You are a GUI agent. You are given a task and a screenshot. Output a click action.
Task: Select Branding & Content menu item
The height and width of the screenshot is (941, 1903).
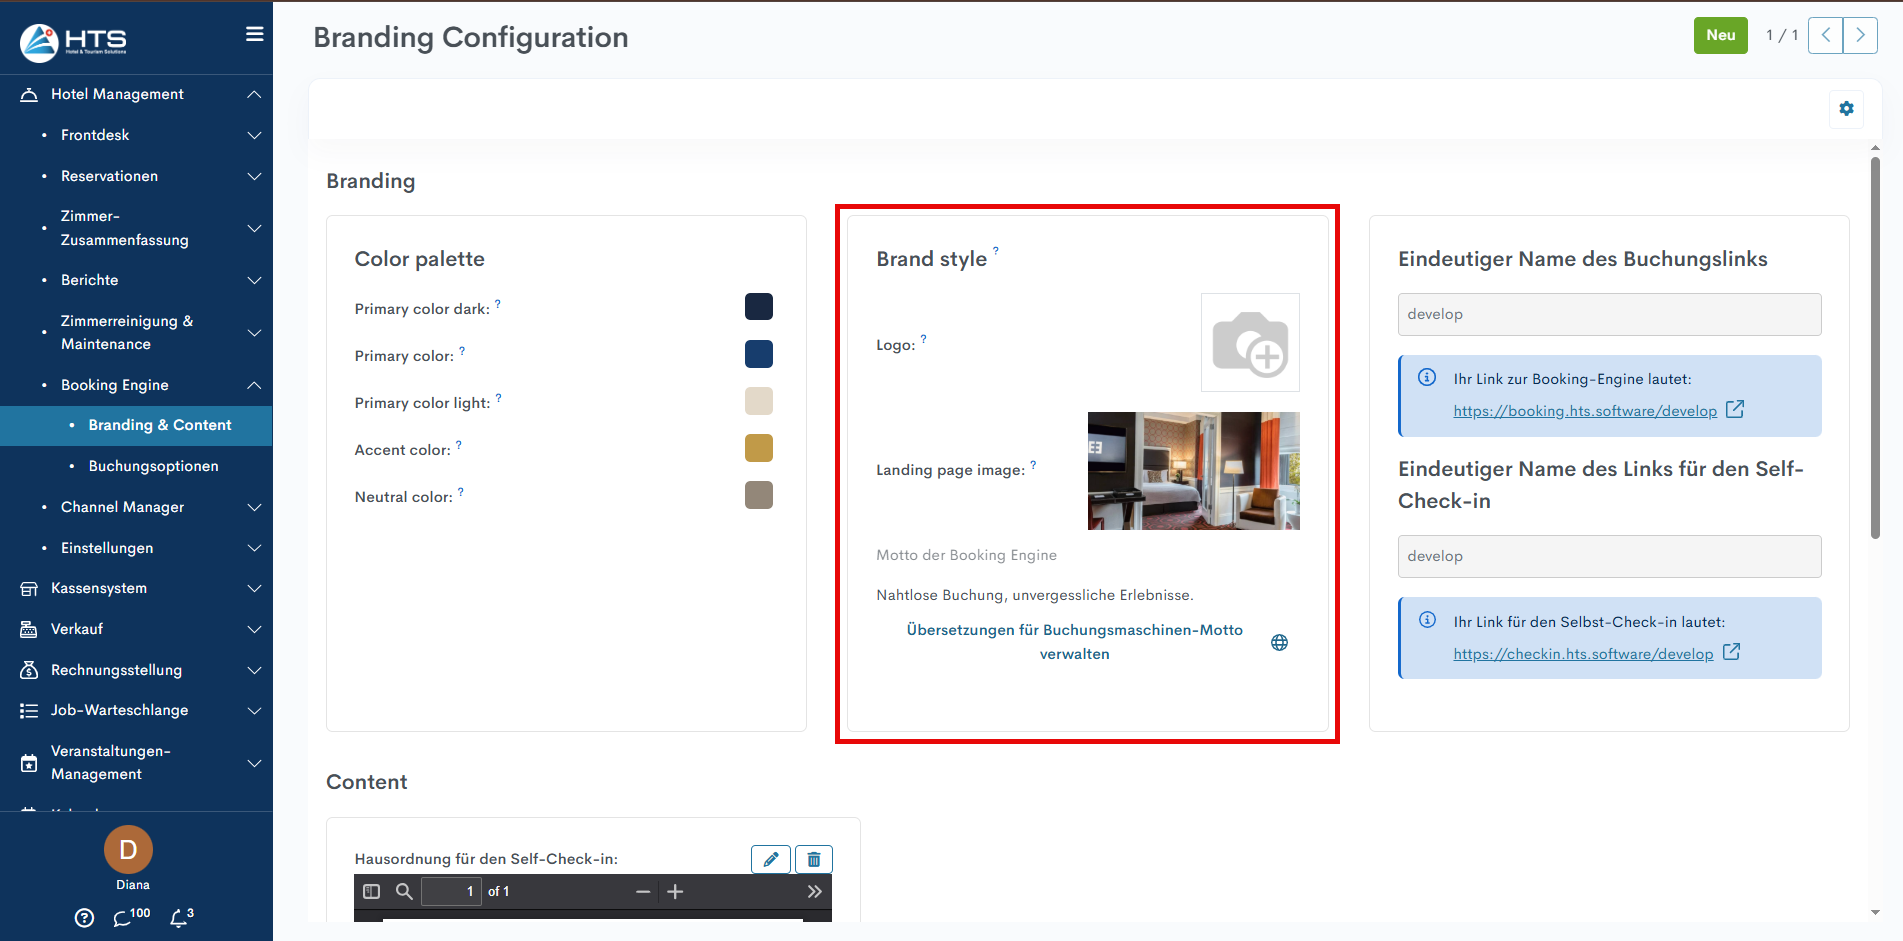tap(159, 425)
